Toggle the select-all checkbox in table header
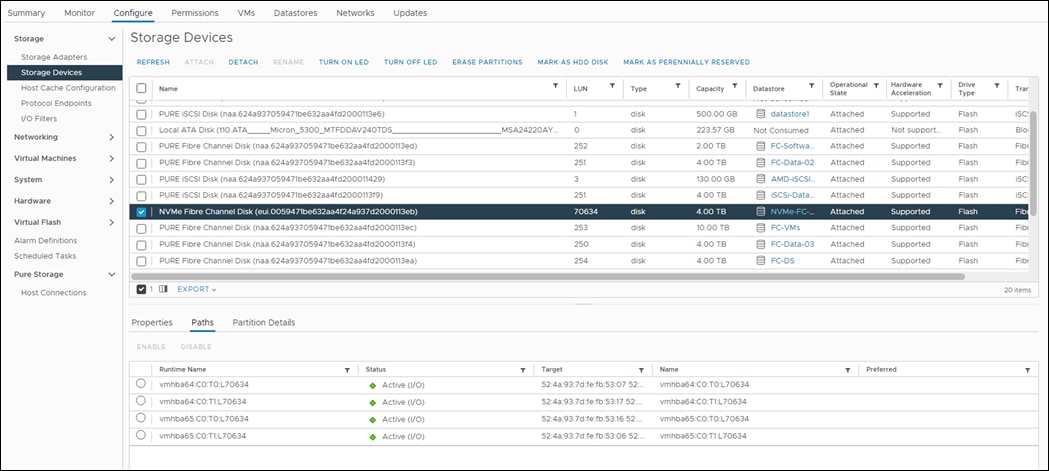 coord(141,88)
